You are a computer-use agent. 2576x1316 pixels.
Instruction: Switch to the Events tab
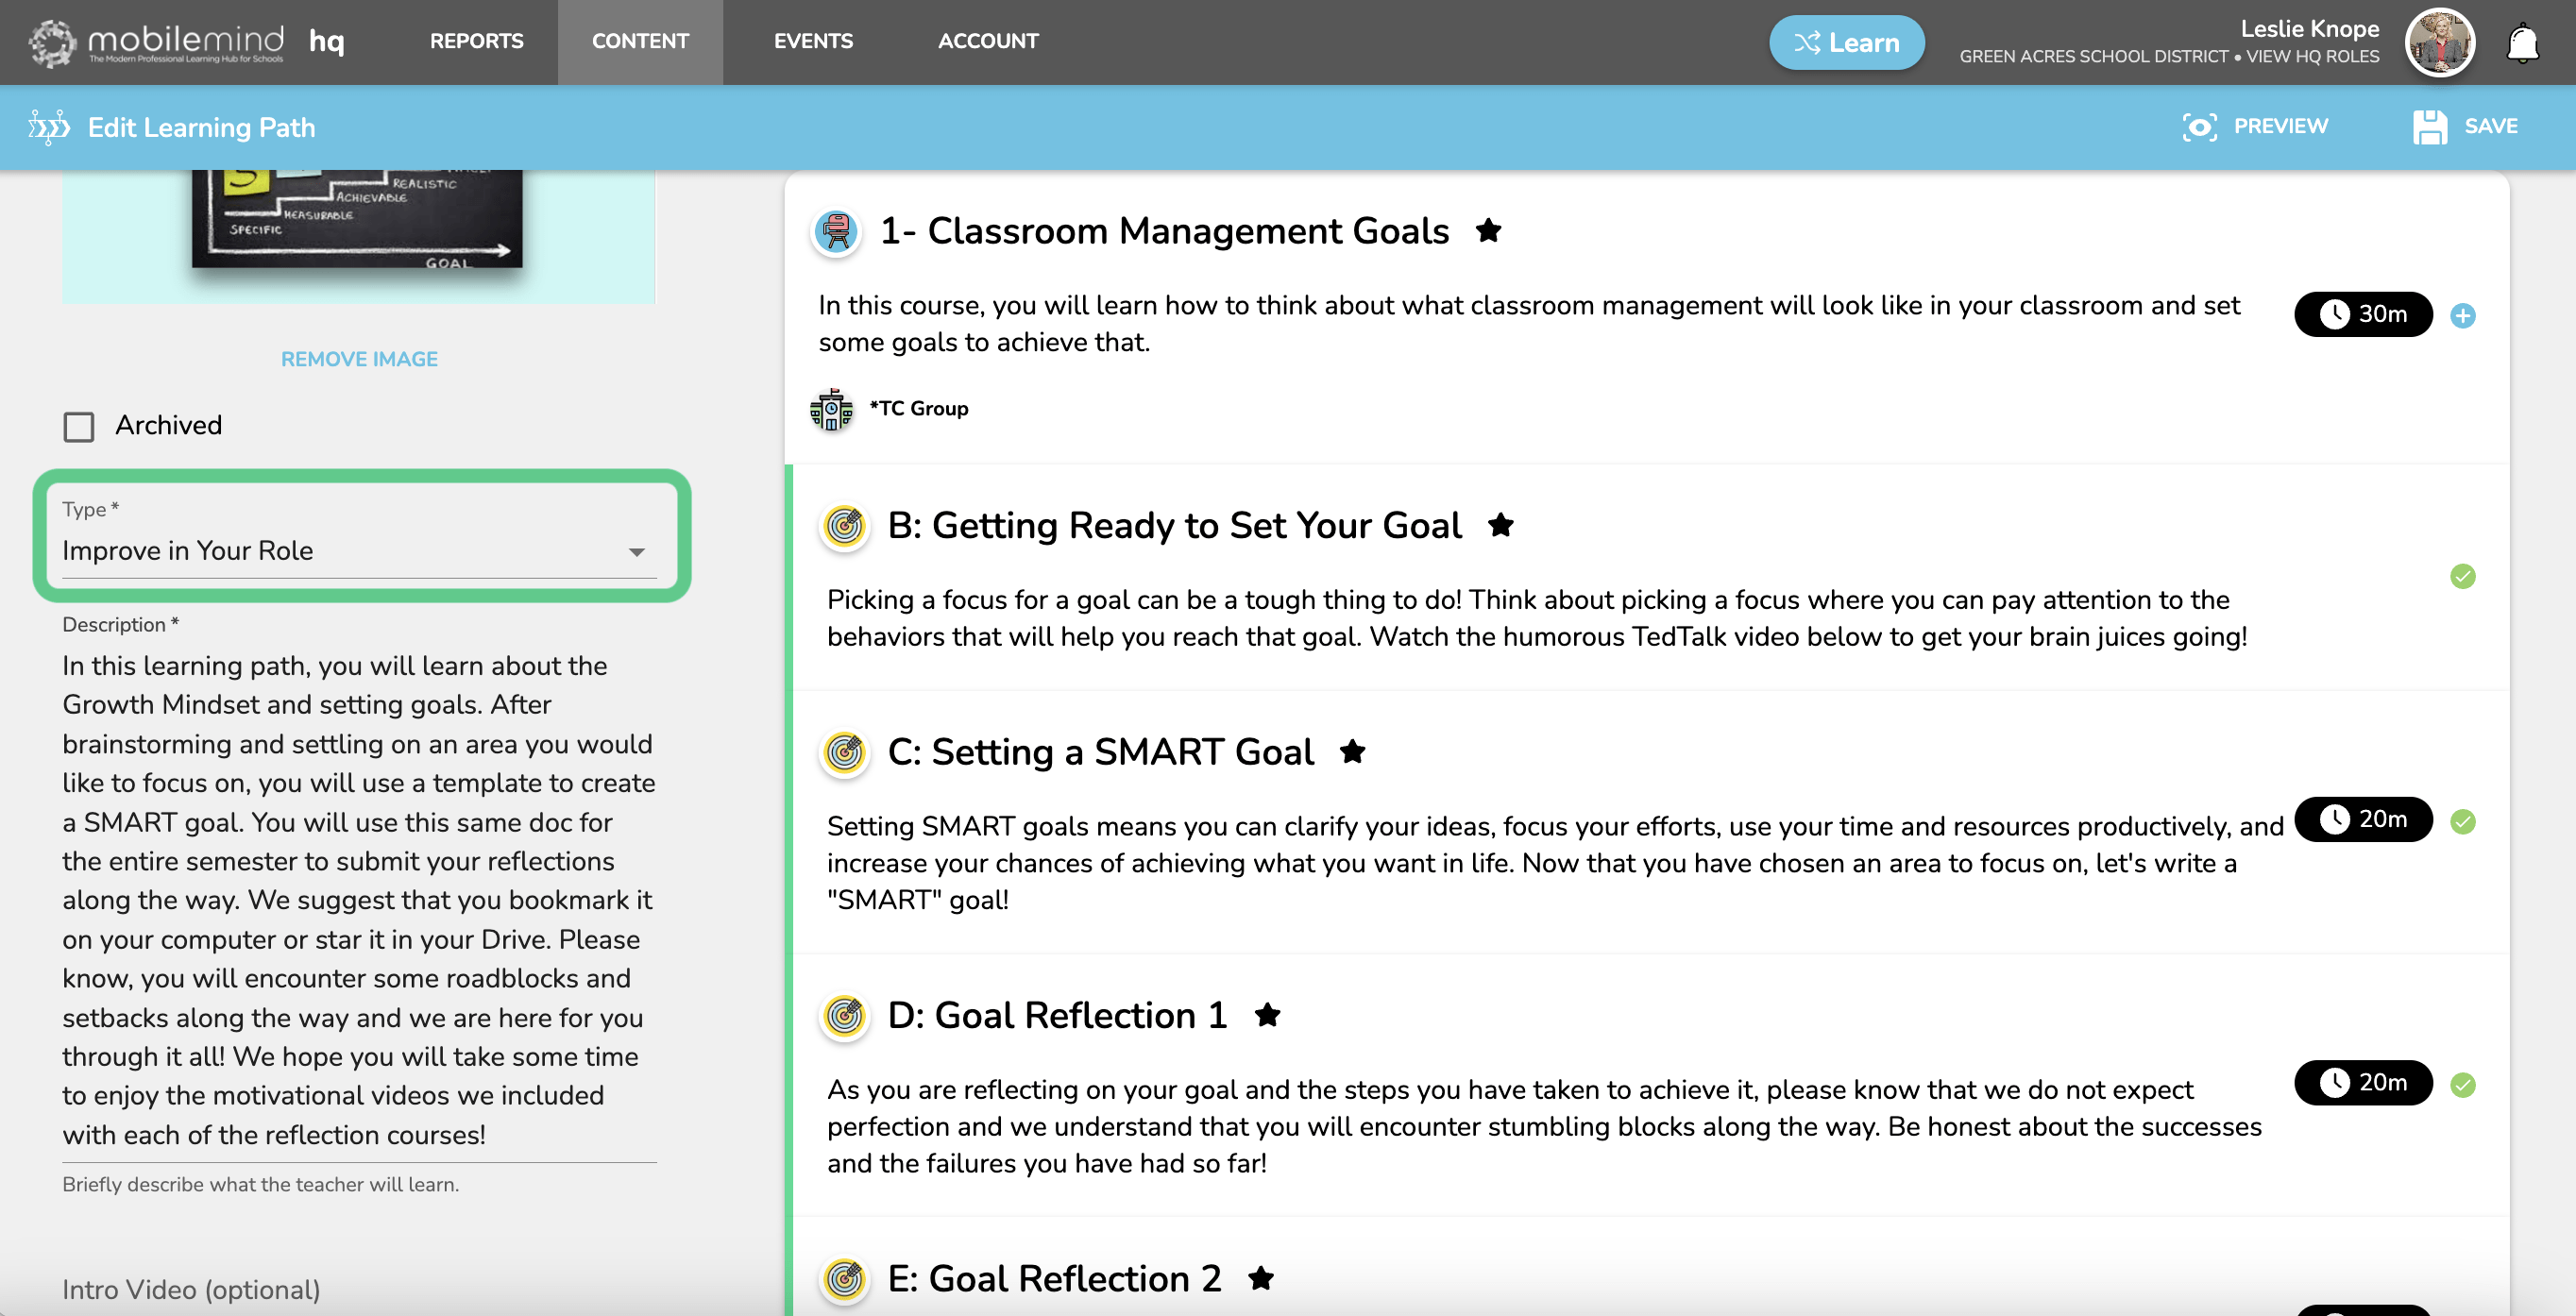pyautogui.click(x=812, y=41)
